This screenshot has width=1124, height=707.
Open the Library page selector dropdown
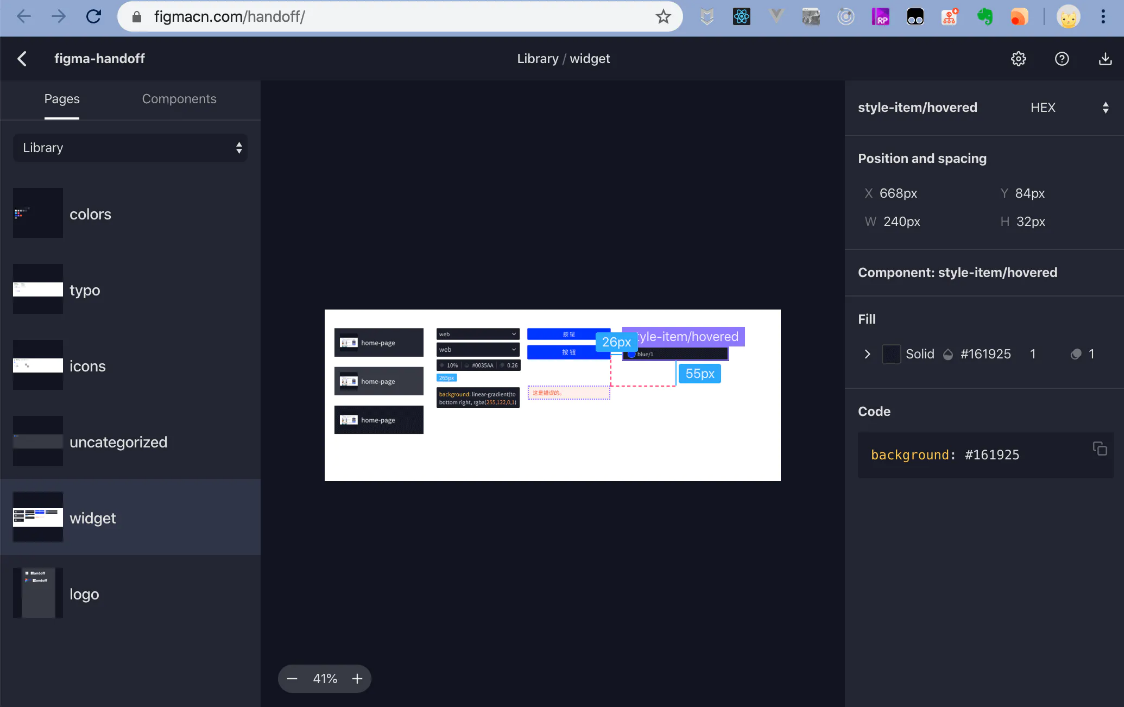pyautogui.click(x=130, y=147)
